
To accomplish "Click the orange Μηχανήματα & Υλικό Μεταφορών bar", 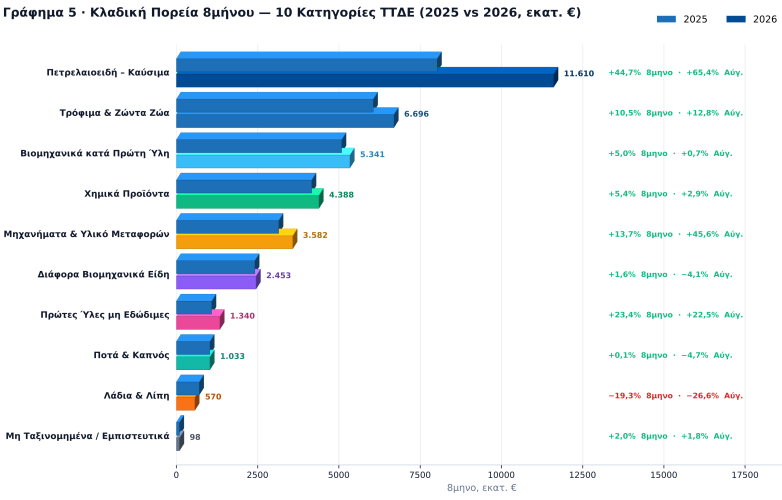I will (x=236, y=239).
